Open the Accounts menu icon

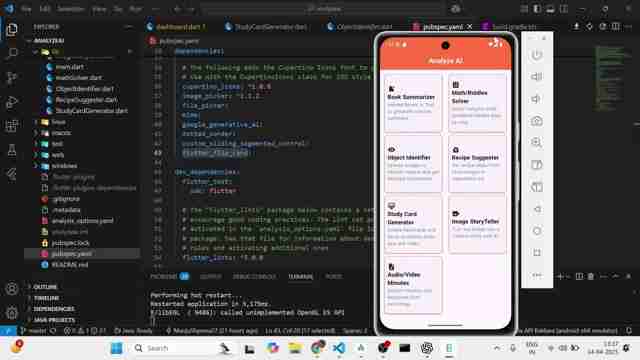tap(12, 289)
